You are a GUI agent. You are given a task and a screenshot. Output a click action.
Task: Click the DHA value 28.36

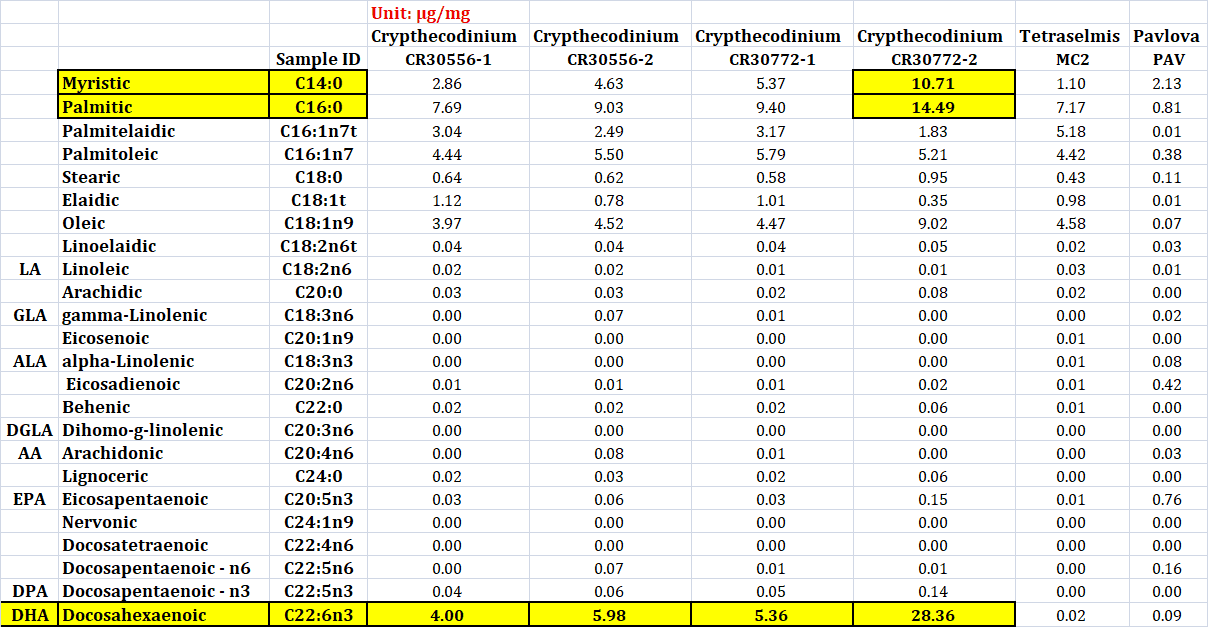(934, 615)
